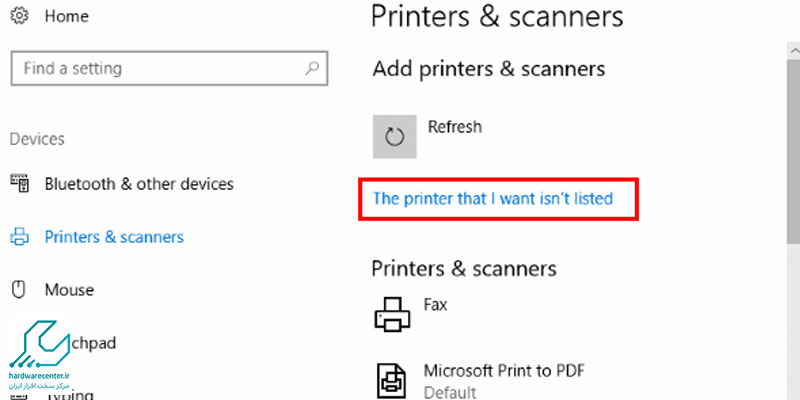This screenshot has height=400, width=800.
Task: Open the Home settings page label
Action: click(x=67, y=16)
